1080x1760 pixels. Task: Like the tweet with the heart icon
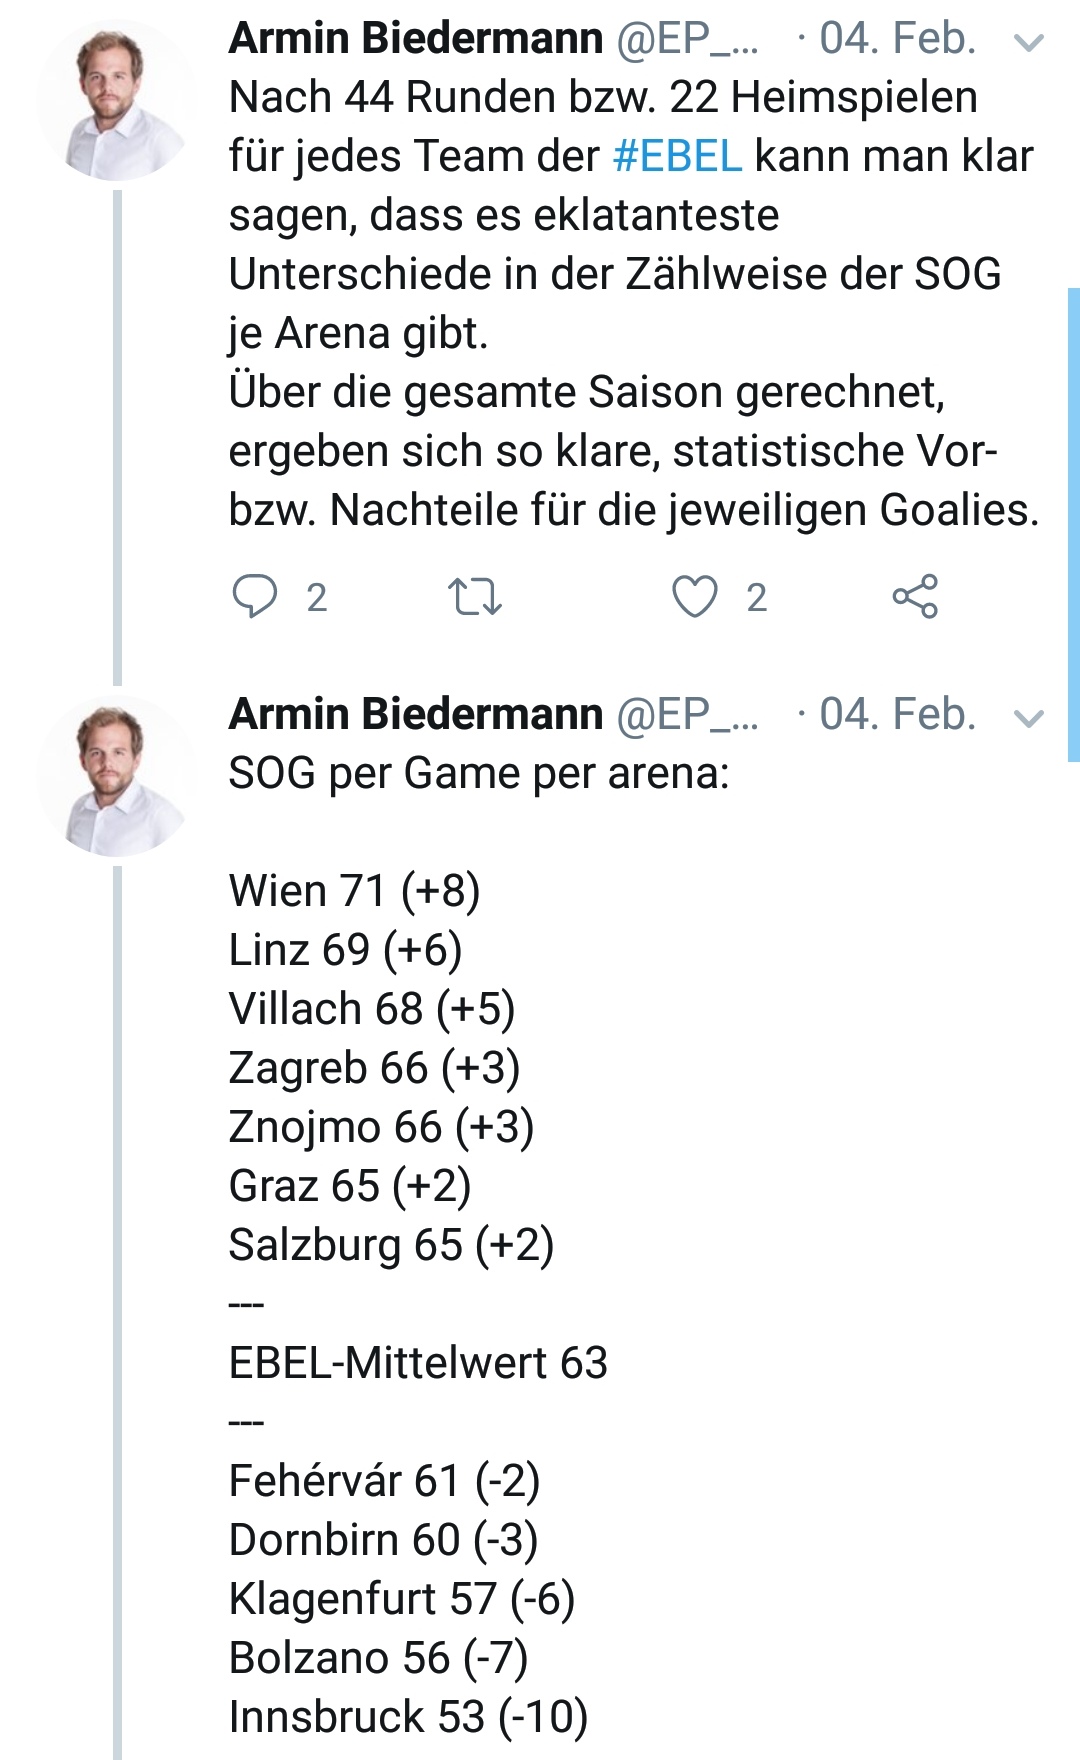pos(694,596)
